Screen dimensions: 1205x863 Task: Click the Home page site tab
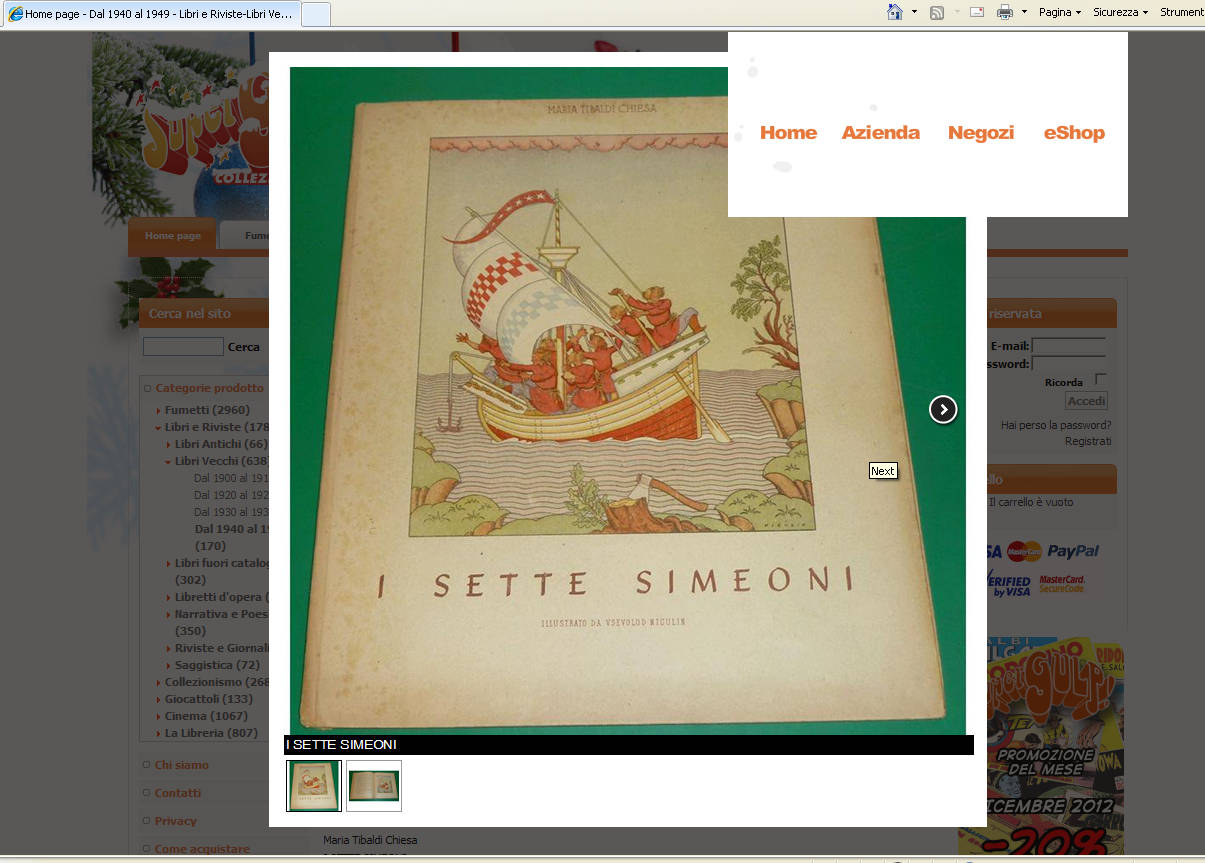click(172, 236)
